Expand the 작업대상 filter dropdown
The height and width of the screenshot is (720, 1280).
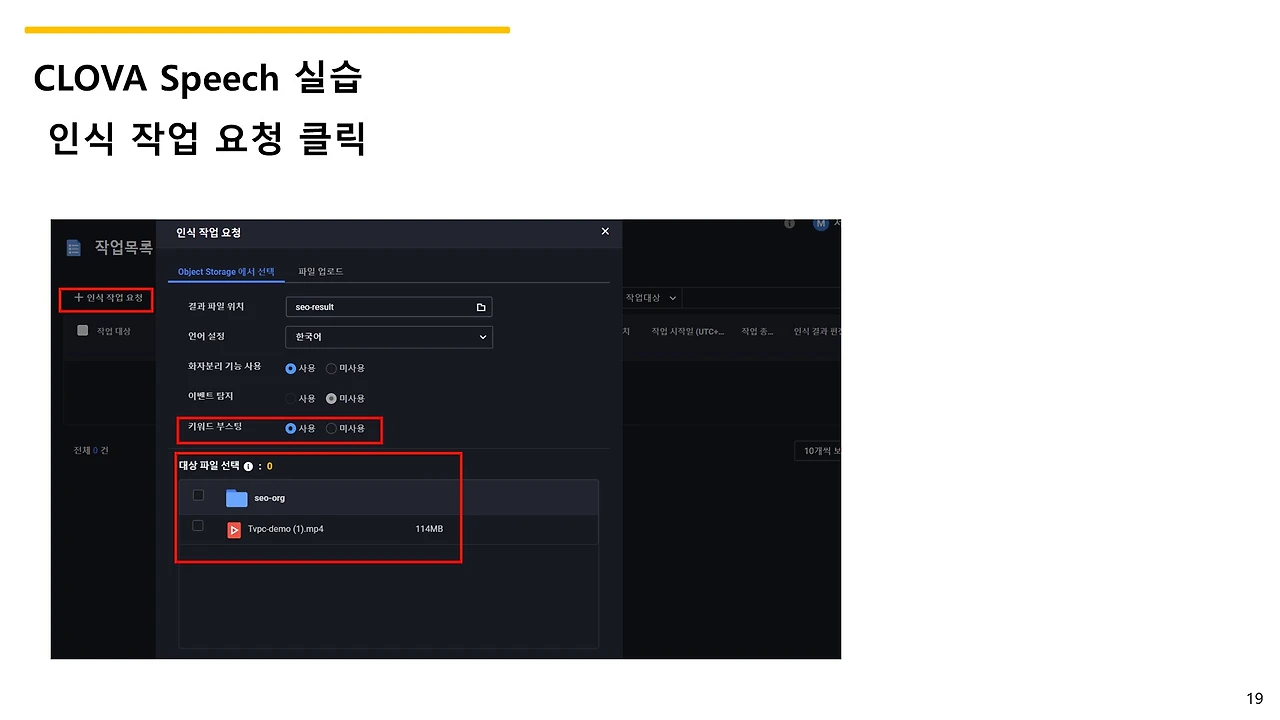tap(652, 298)
